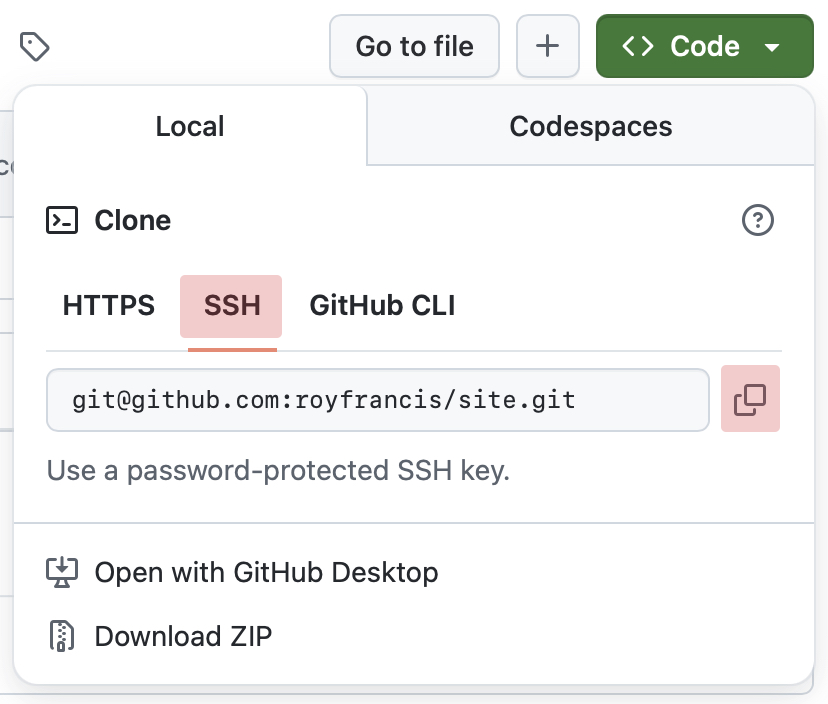
Task: Click the code brackets icon on the Code button
Action: tap(638, 46)
